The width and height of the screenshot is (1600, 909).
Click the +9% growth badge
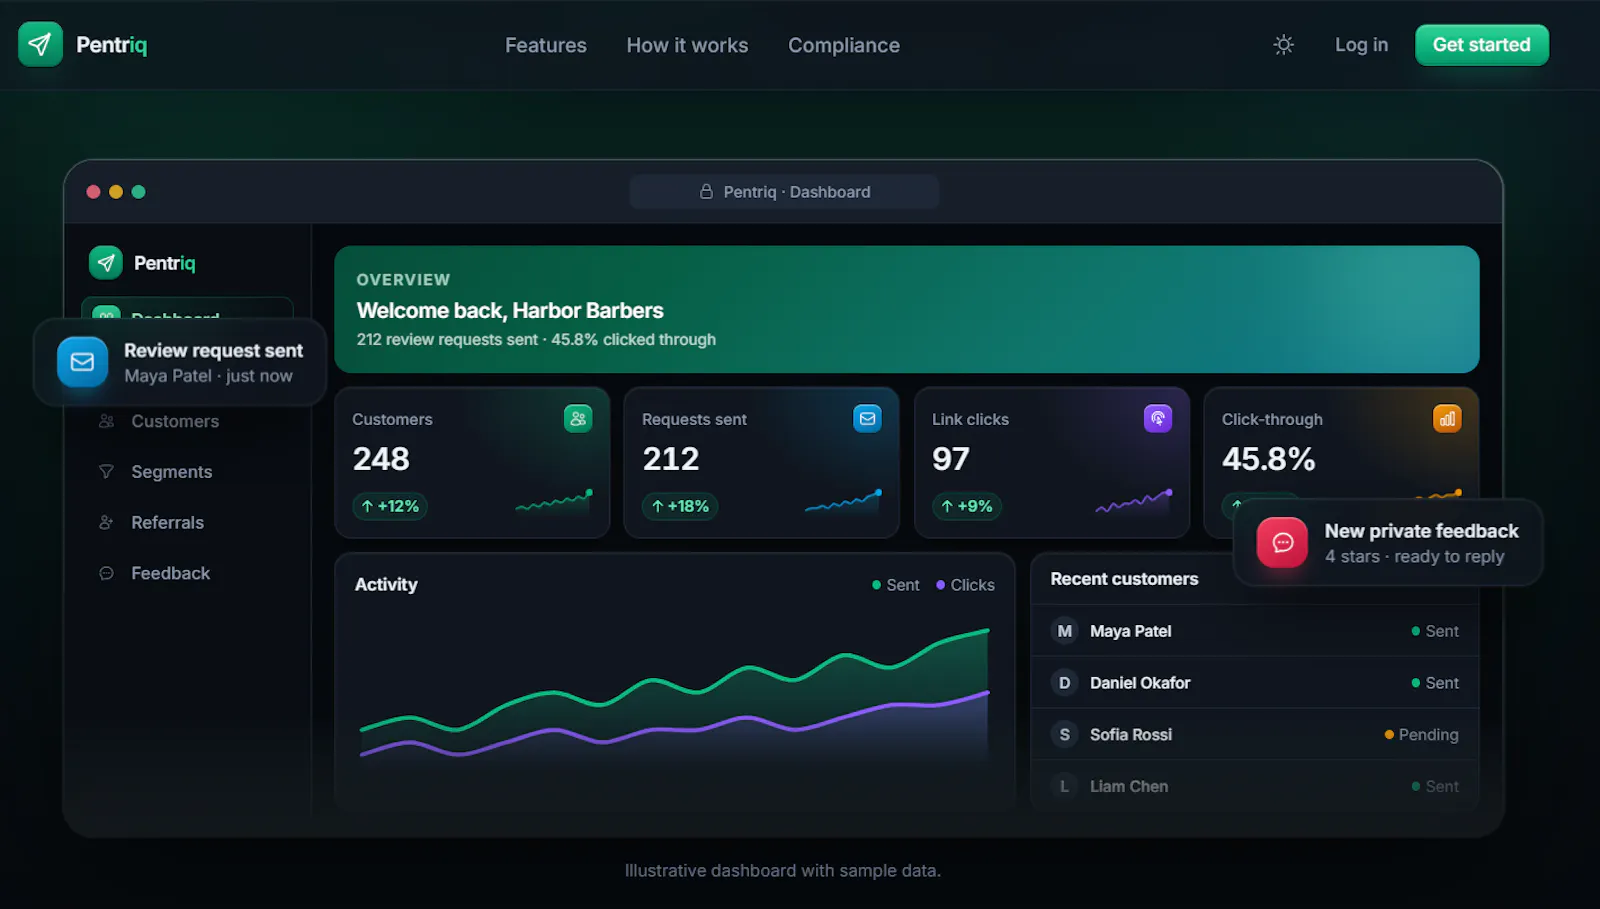pyautogui.click(x=967, y=506)
